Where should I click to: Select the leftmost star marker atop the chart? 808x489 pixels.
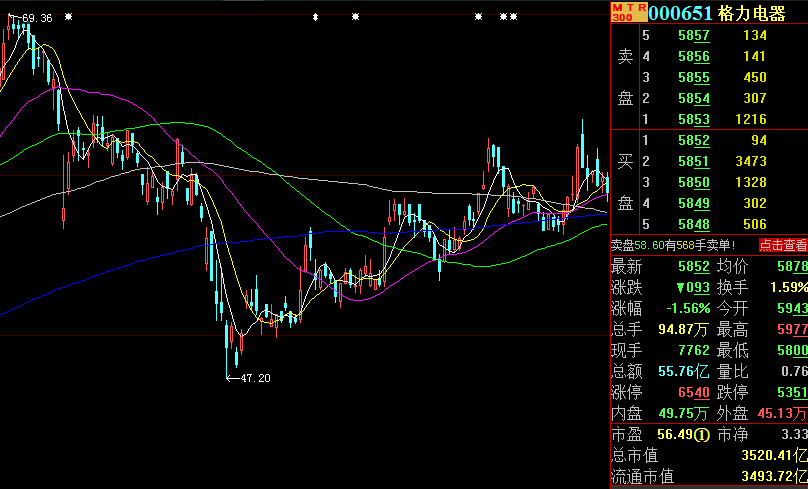pos(68,17)
